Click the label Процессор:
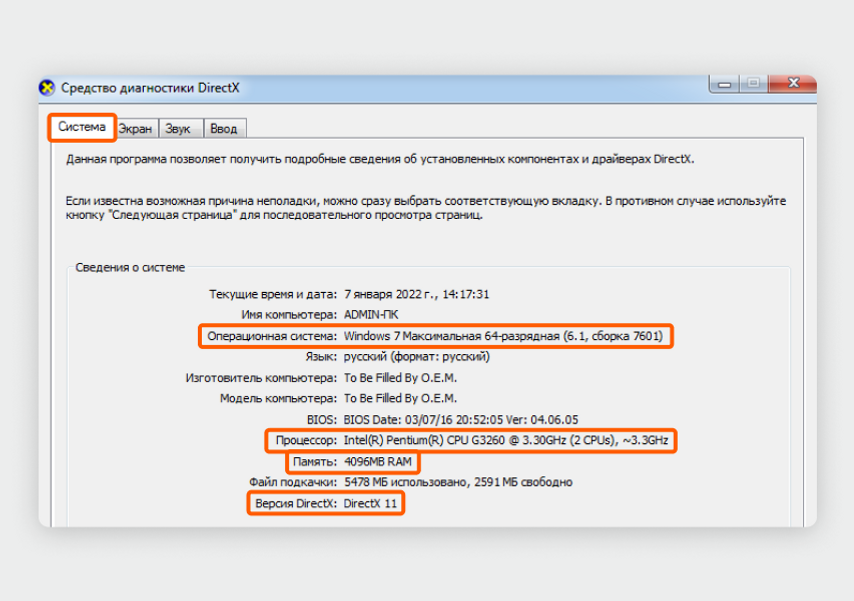This screenshot has width=854, height=601. click(306, 440)
